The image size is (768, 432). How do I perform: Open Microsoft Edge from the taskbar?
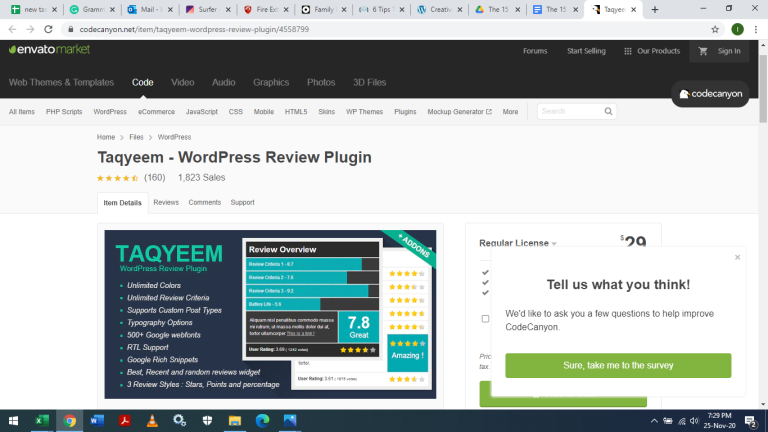[263, 421]
